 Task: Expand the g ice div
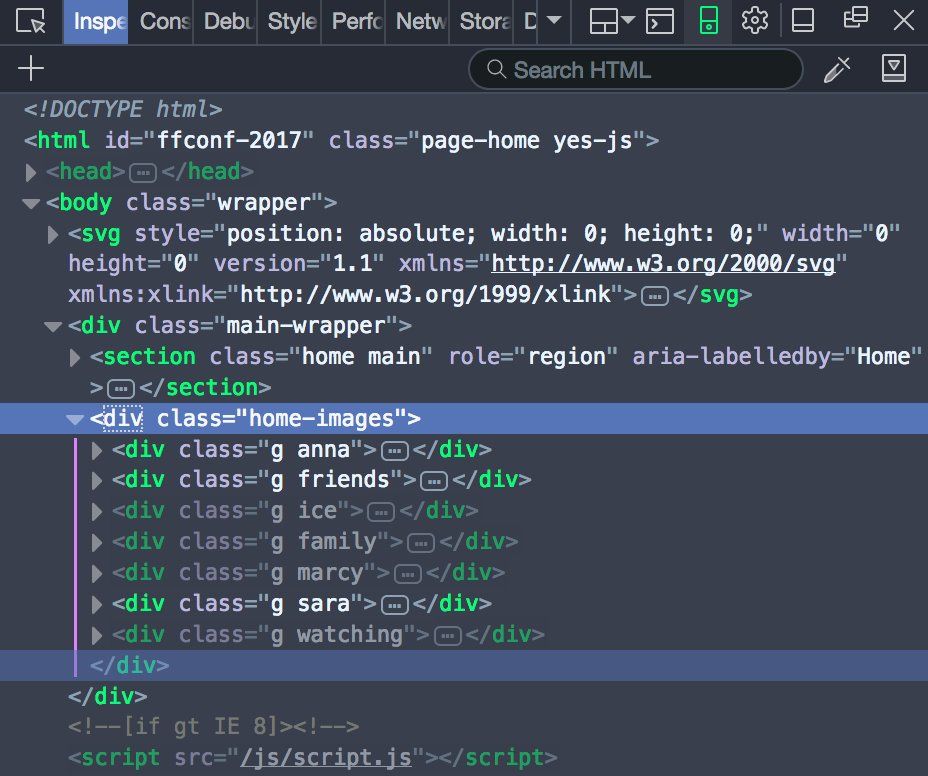coord(96,511)
